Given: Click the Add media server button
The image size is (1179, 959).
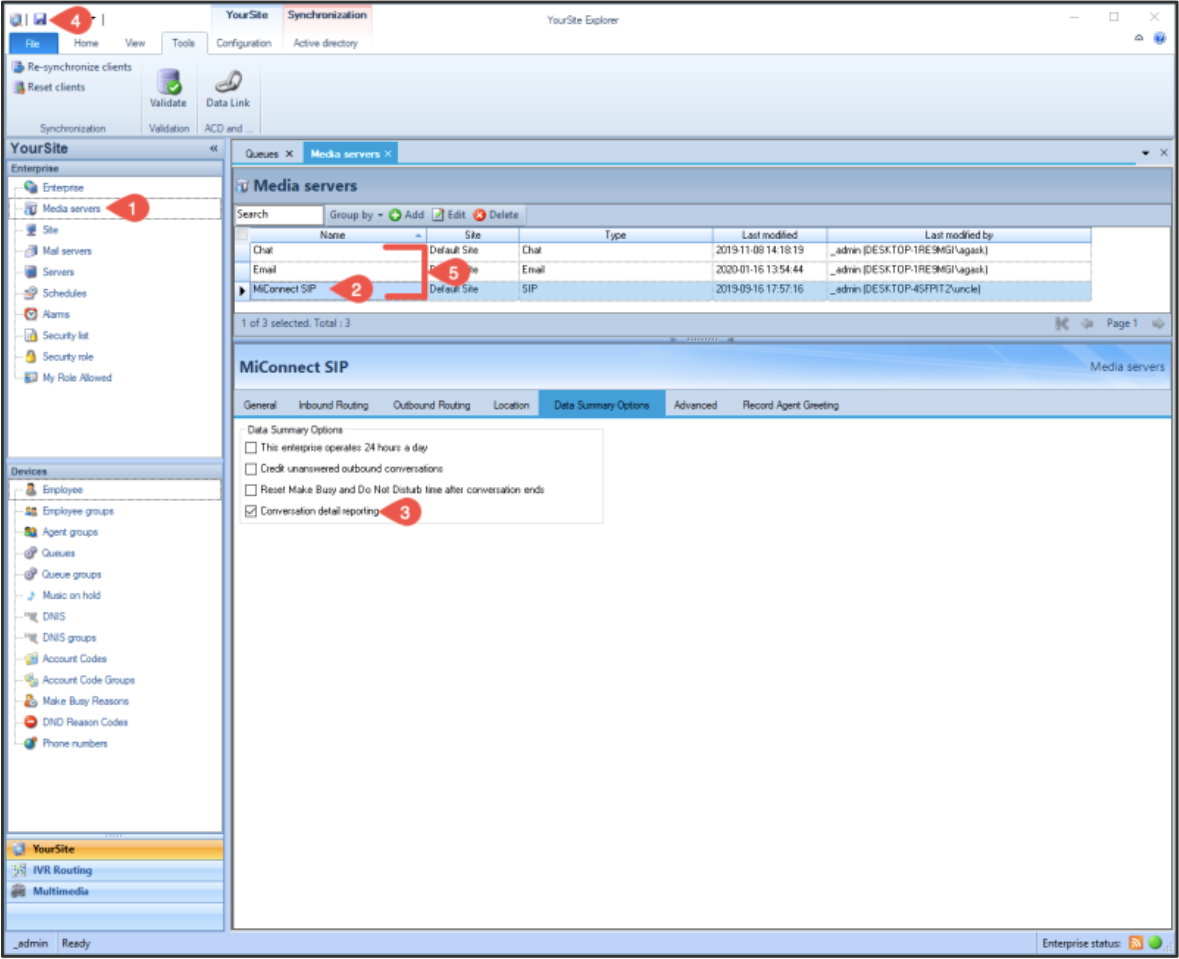Looking at the screenshot, I should pyautogui.click(x=407, y=215).
